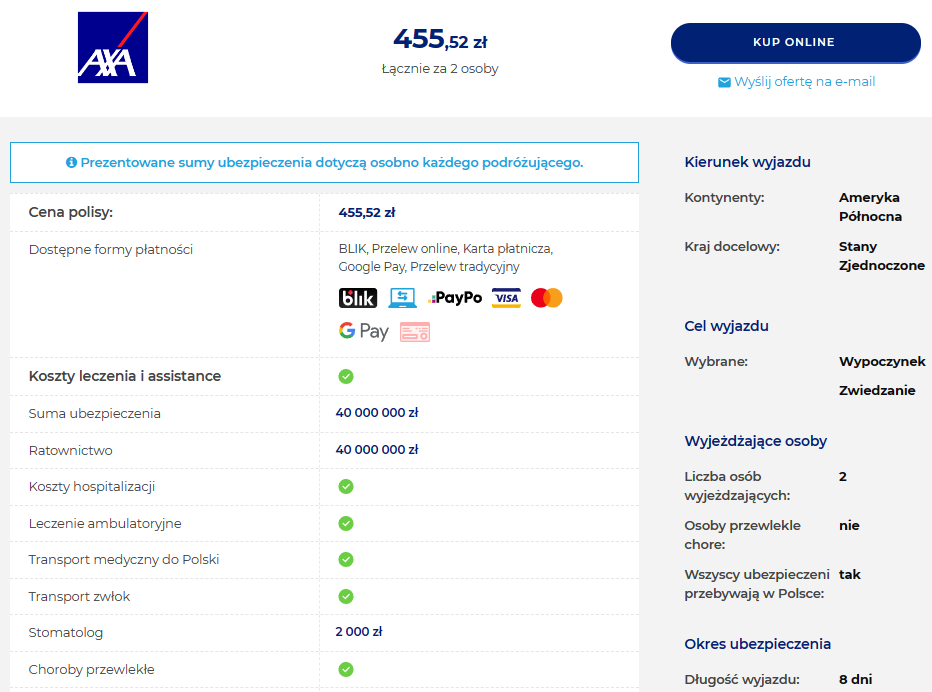Click the Transport zwłok row label
This screenshot has width=932, height=692.
point(79,596)
